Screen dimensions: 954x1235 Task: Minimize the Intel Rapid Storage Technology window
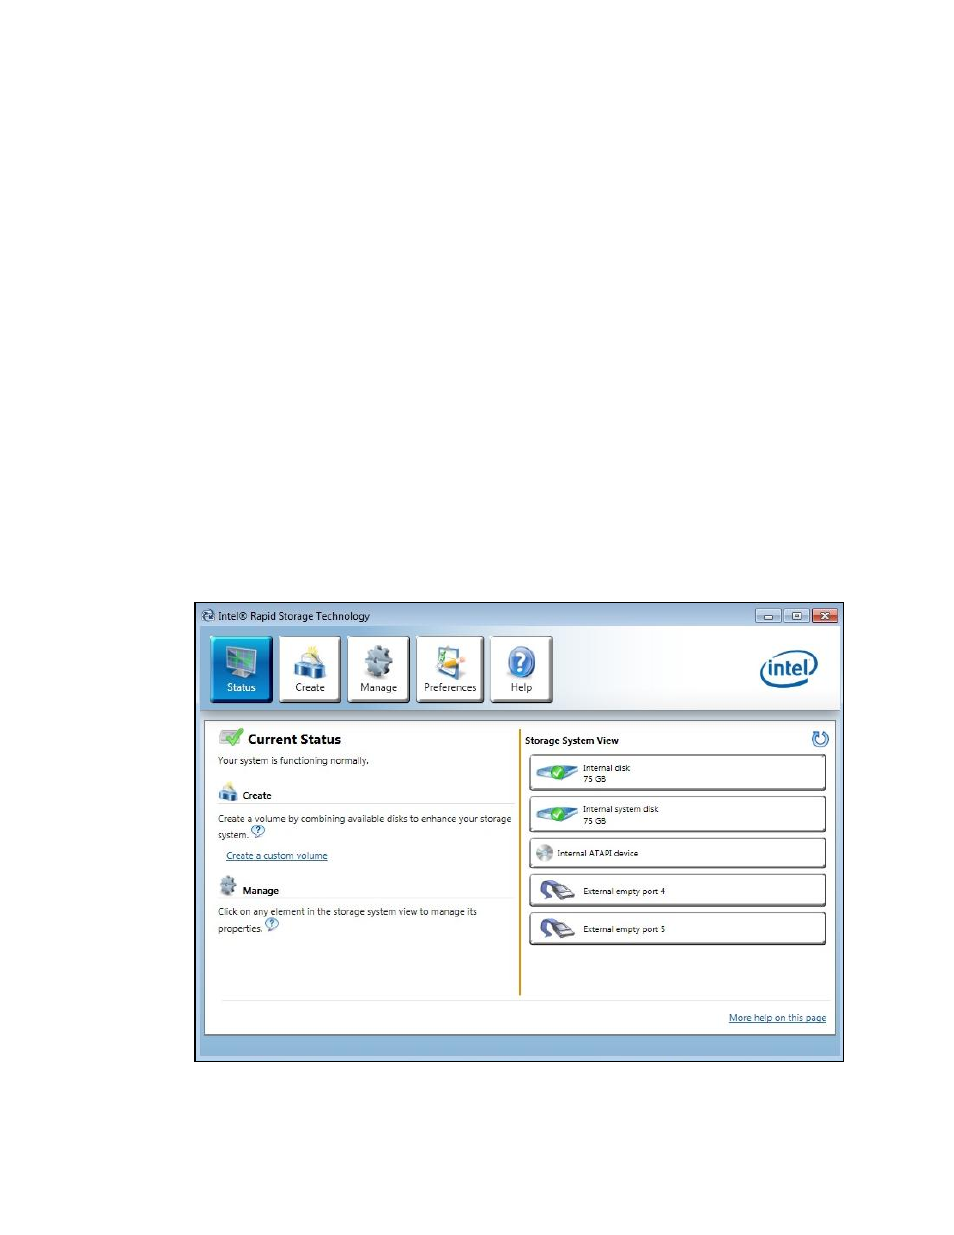768,616
